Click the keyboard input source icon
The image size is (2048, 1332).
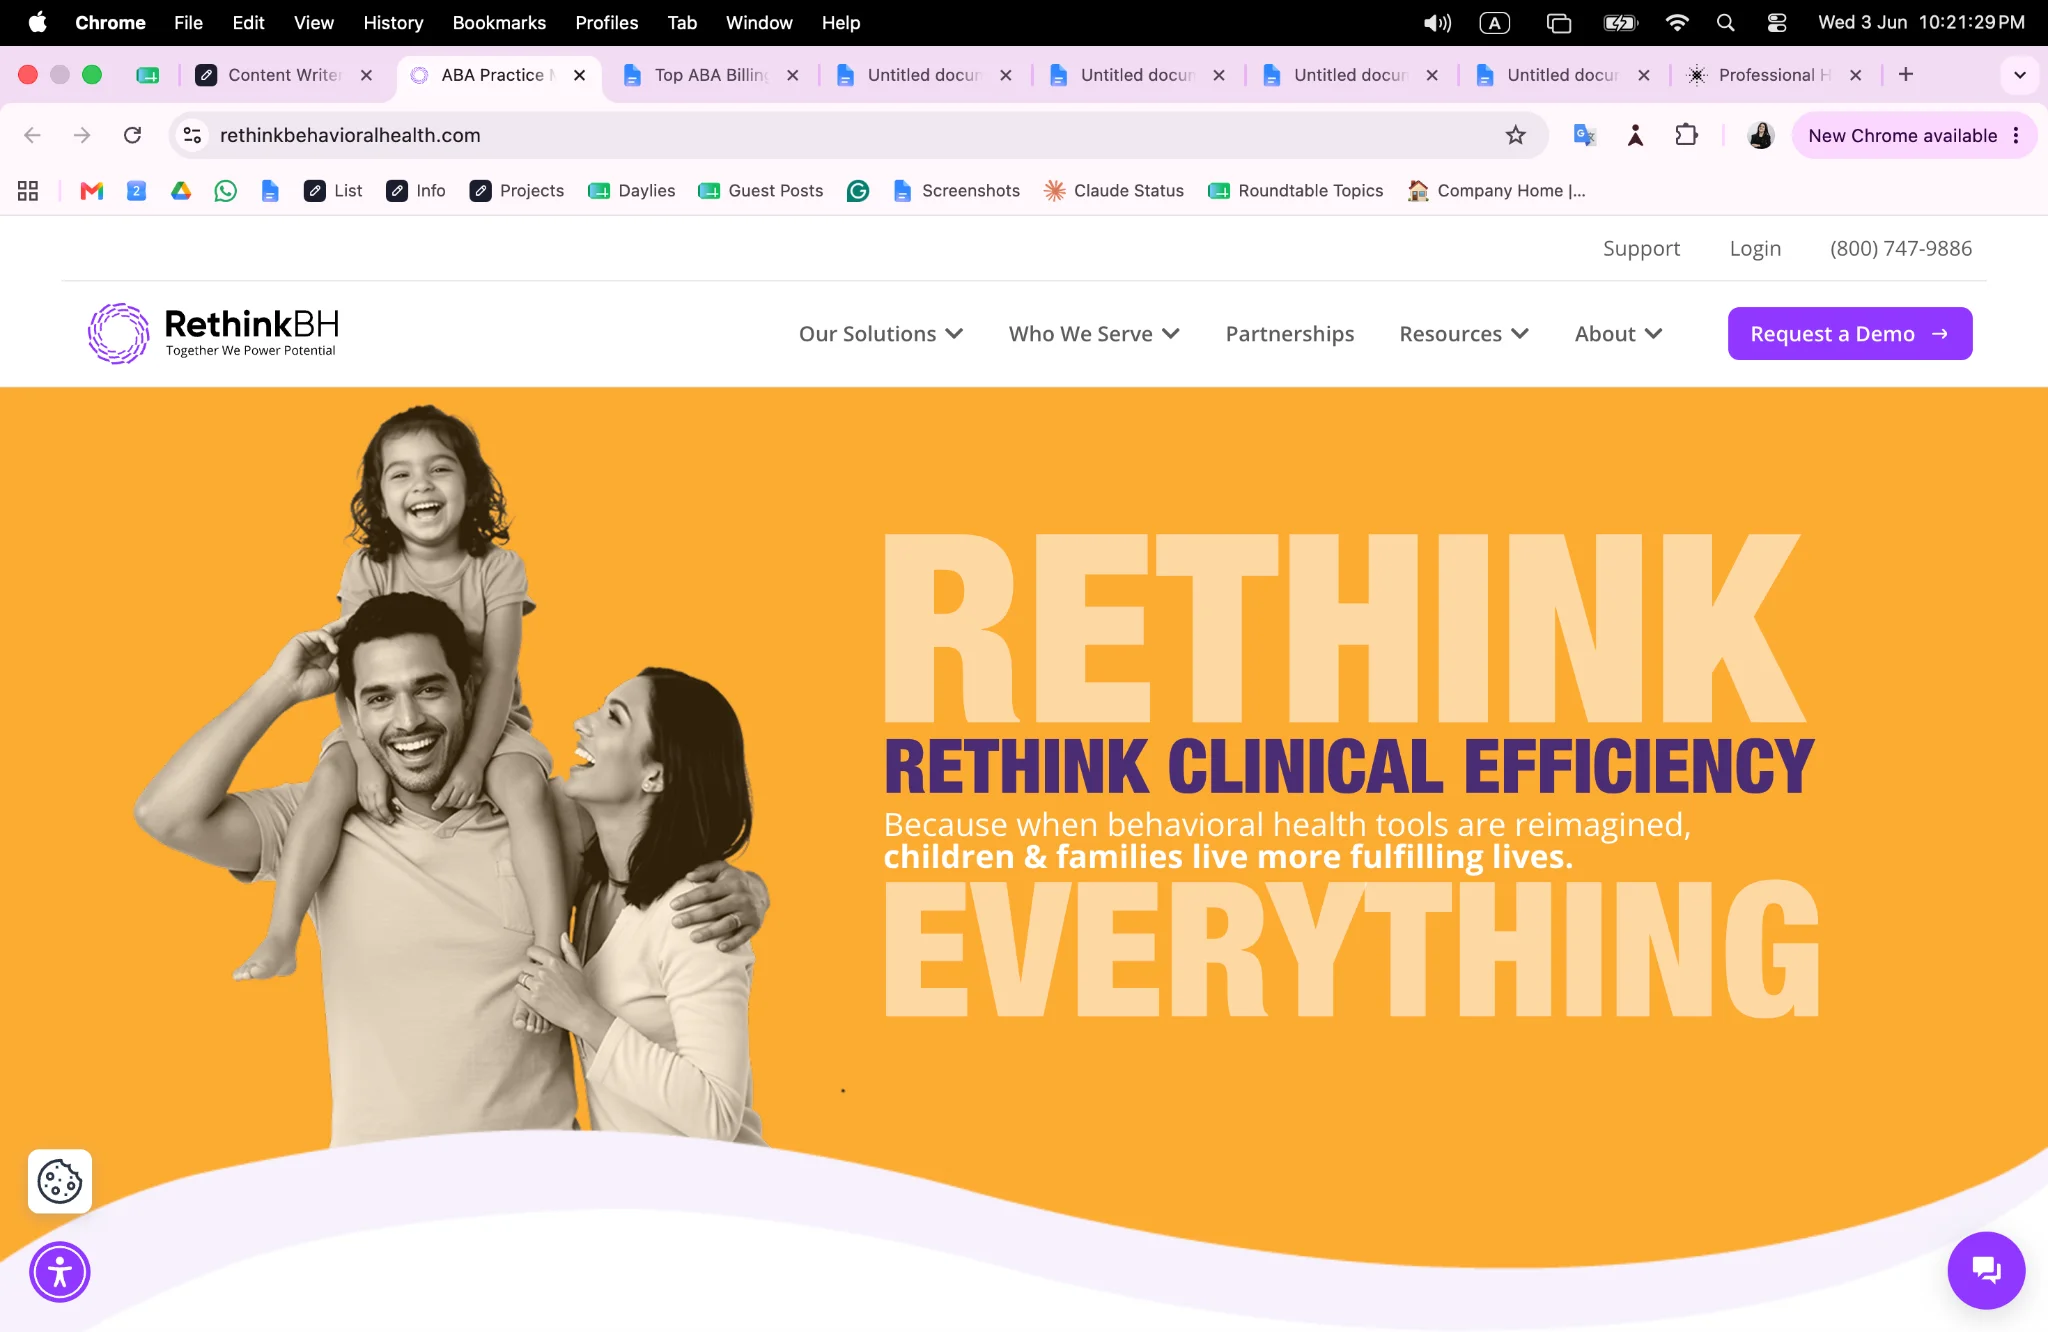click(1495, 22)
